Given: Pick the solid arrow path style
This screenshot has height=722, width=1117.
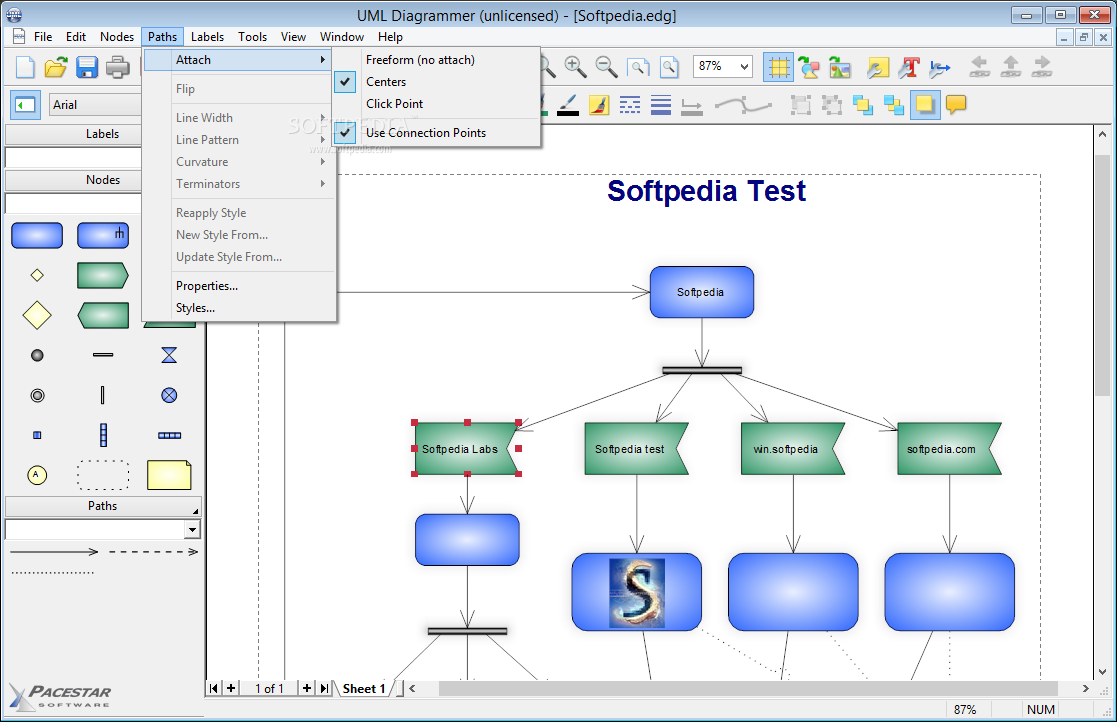Looking at the screenshot, I should coord(54,552).
